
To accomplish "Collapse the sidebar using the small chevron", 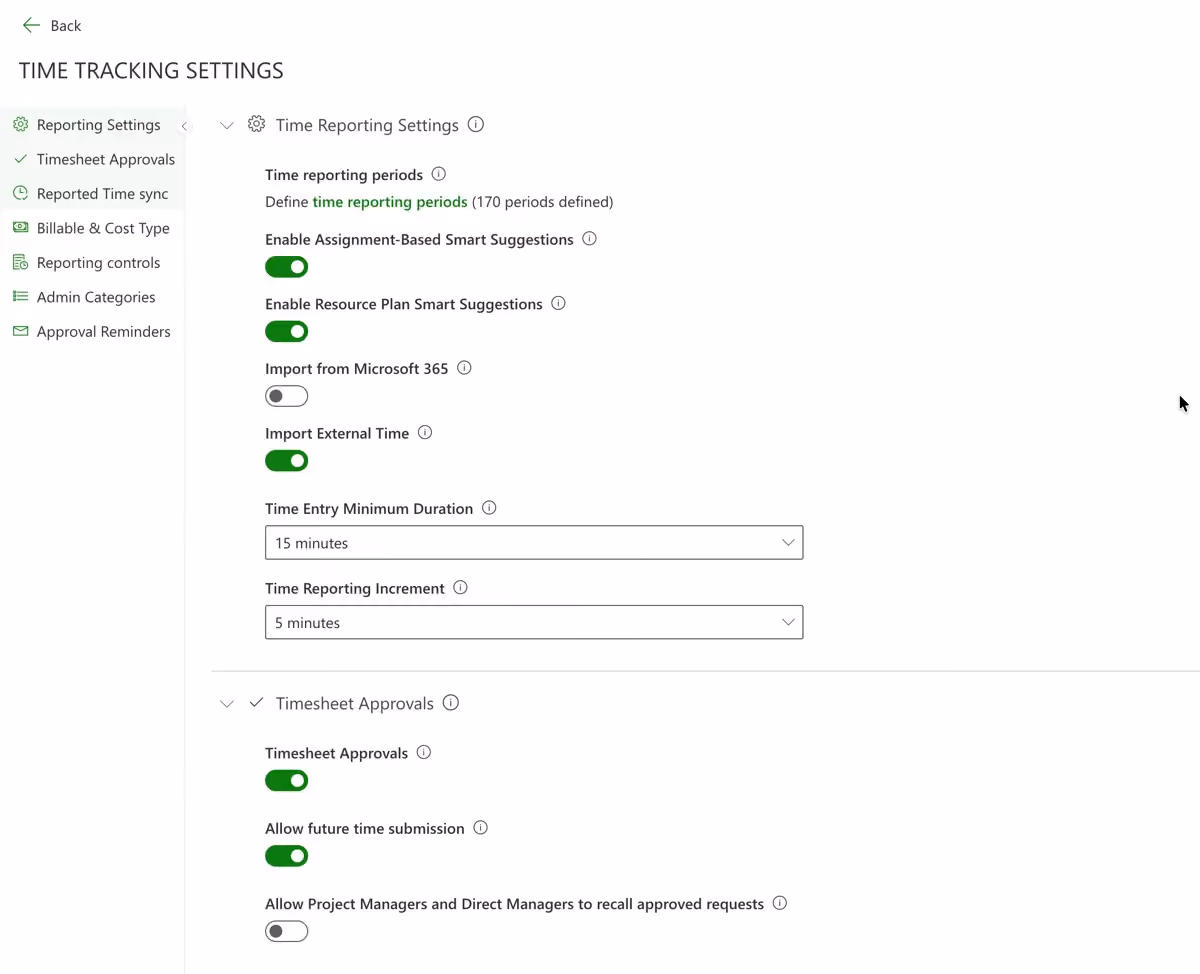I will pos(184,125).
